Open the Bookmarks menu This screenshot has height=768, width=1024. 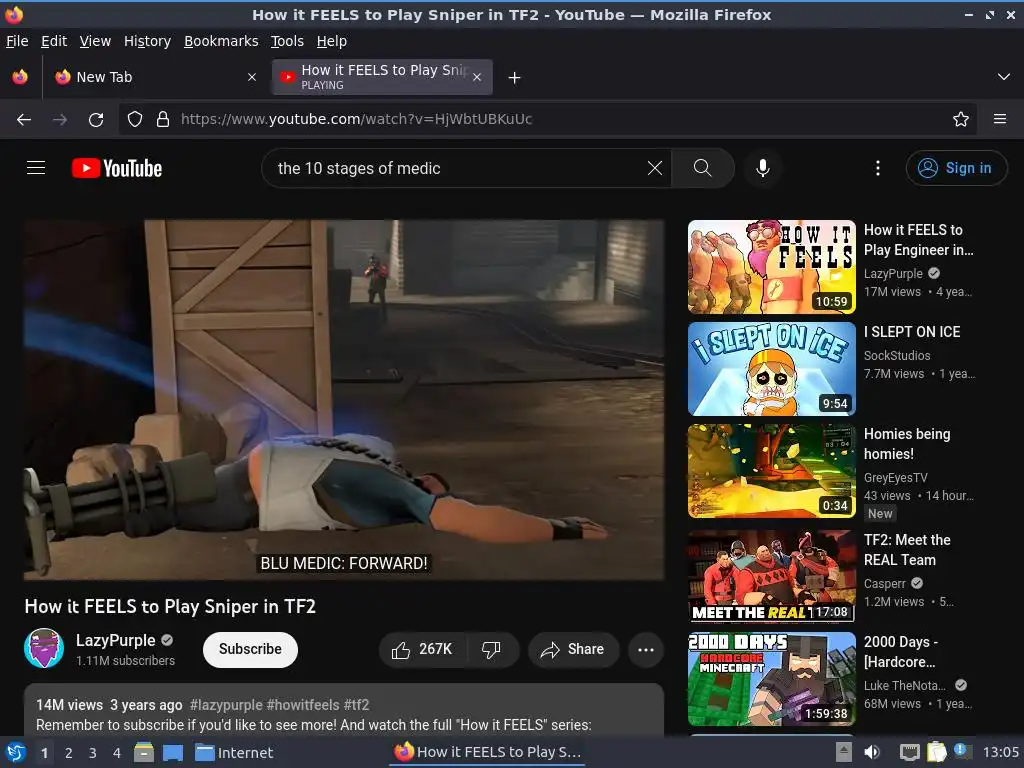[x=221, y=41]
